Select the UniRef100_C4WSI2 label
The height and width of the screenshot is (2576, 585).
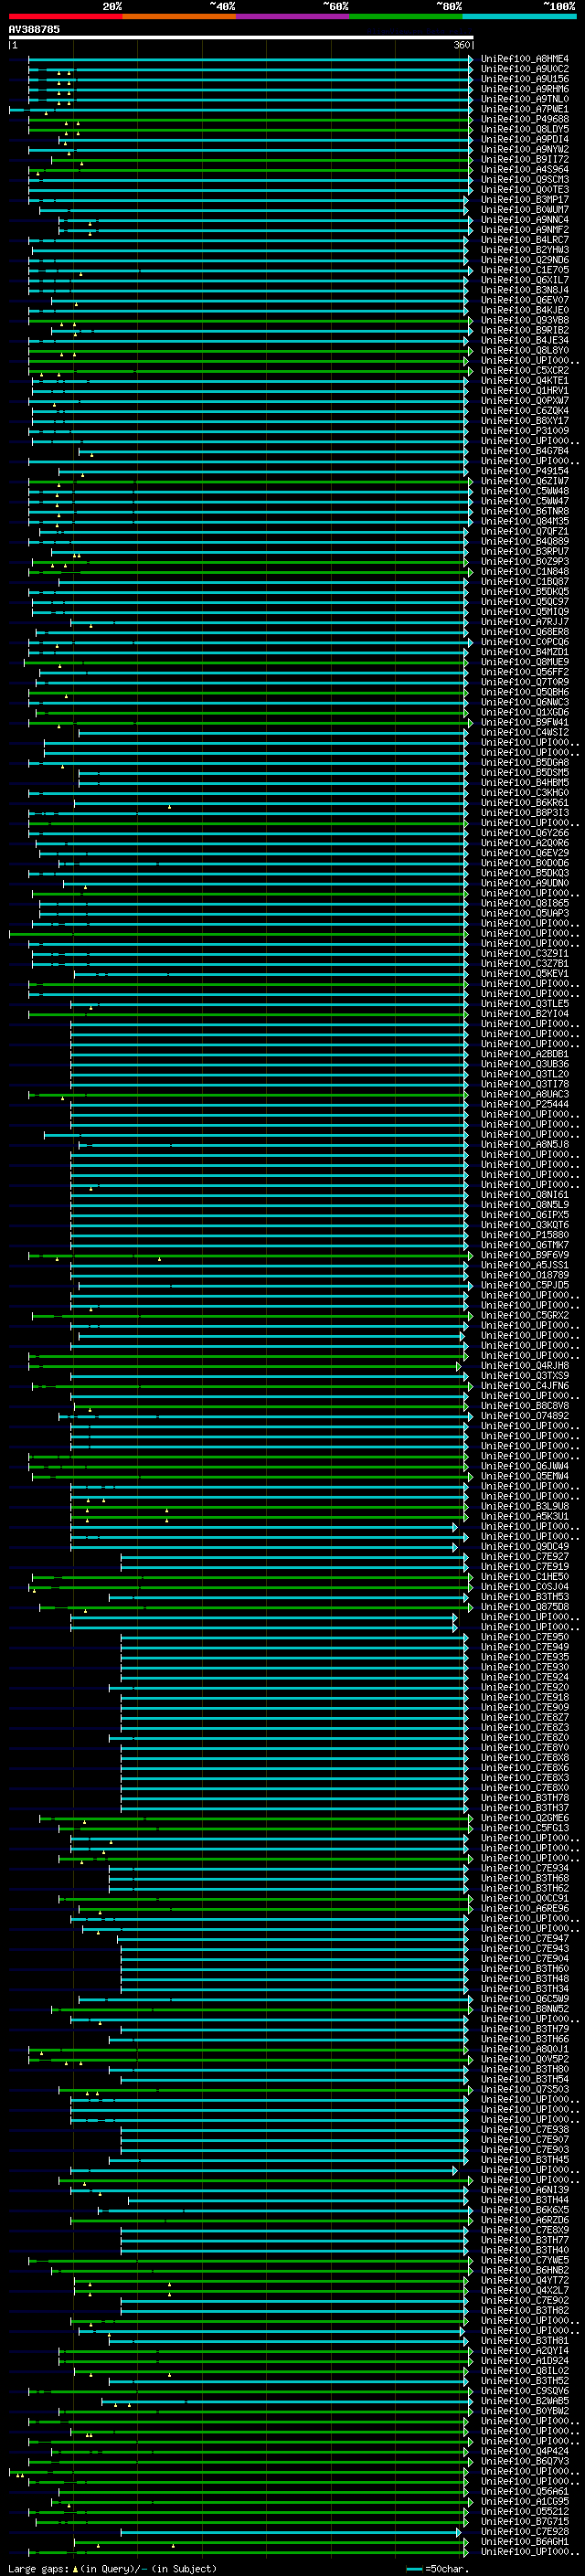(525, 732)
